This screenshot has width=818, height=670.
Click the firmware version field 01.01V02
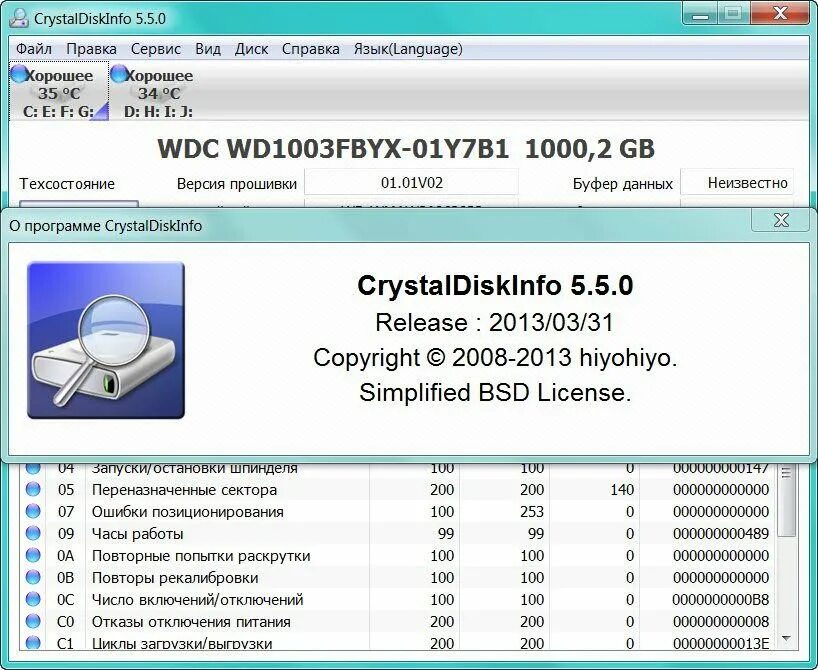pyautogui.click(x=412, y=183)
